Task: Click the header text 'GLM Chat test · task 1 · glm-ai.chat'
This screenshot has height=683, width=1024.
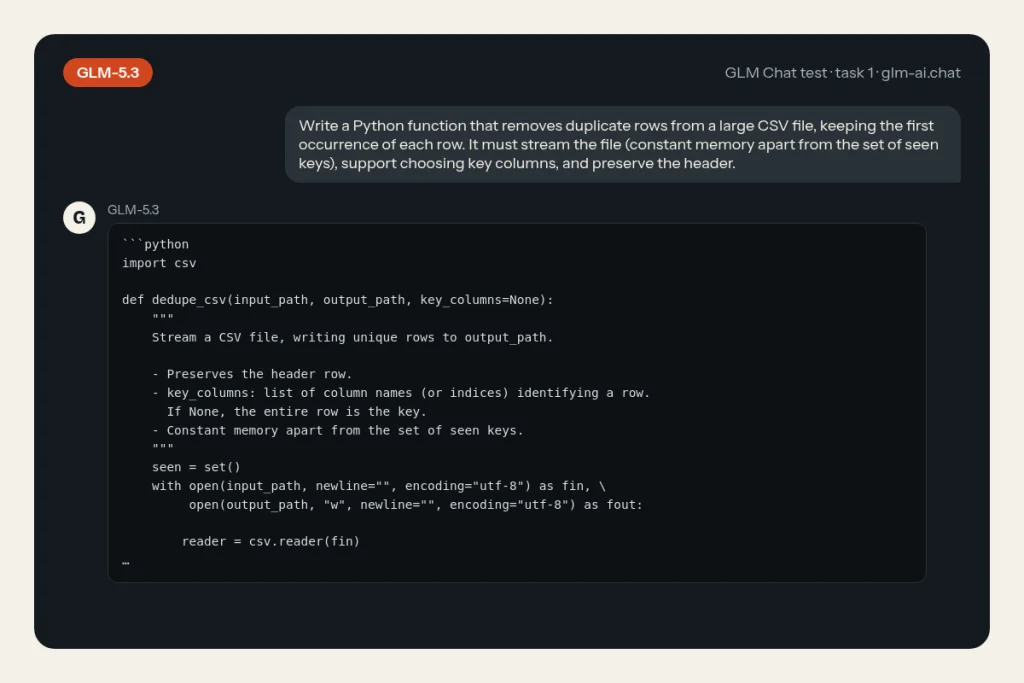Action: [x=842, y=73]
